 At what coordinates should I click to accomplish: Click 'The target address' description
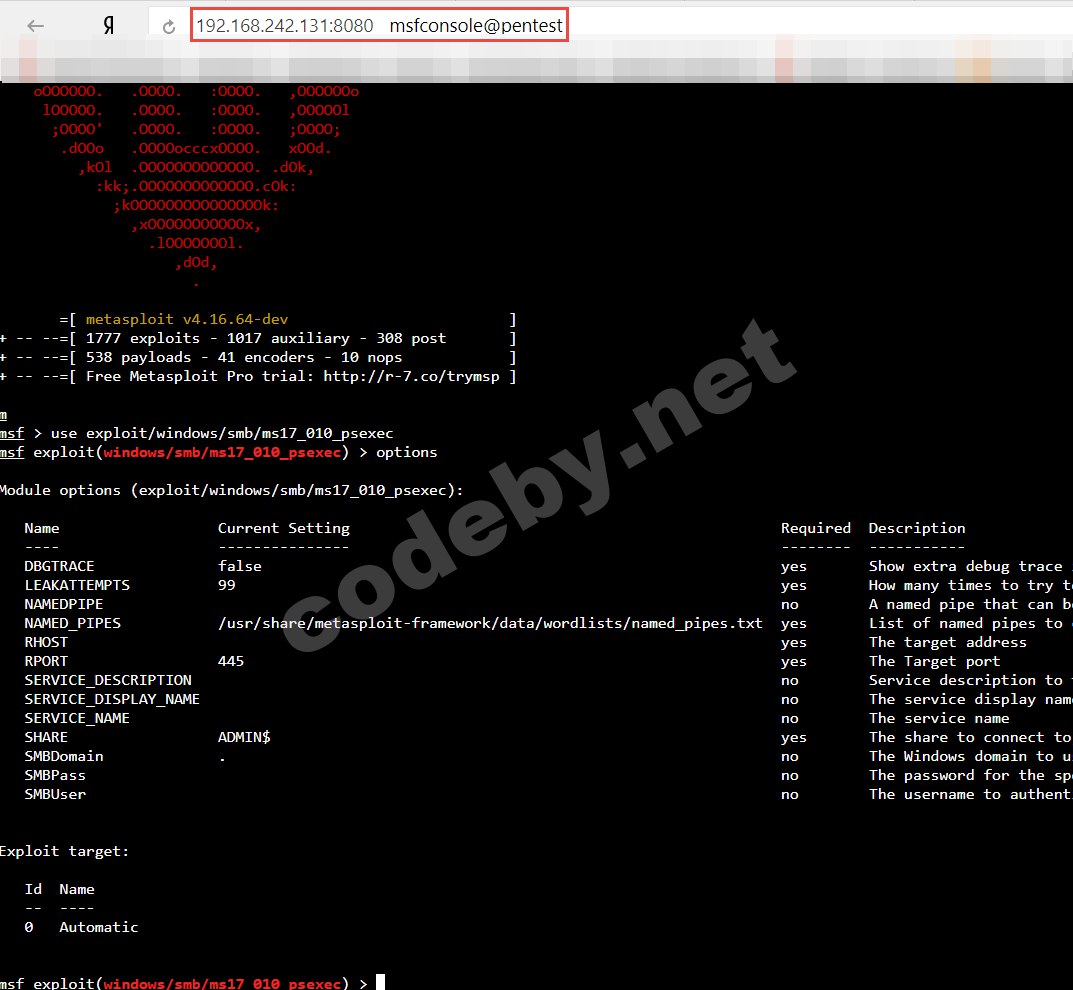coord(948,642)
